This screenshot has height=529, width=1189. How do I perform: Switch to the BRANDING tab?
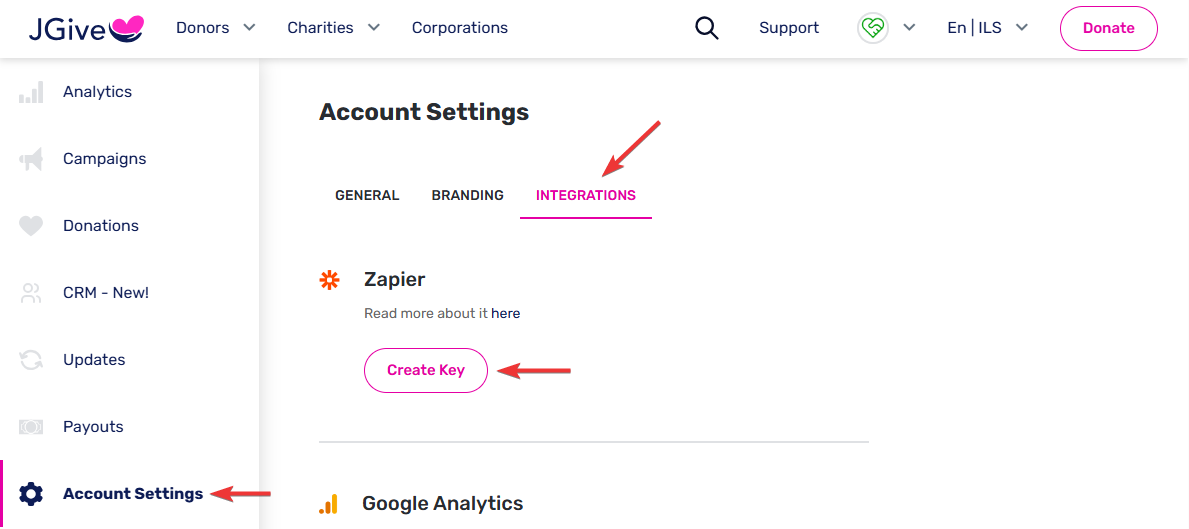click(468, 196)
